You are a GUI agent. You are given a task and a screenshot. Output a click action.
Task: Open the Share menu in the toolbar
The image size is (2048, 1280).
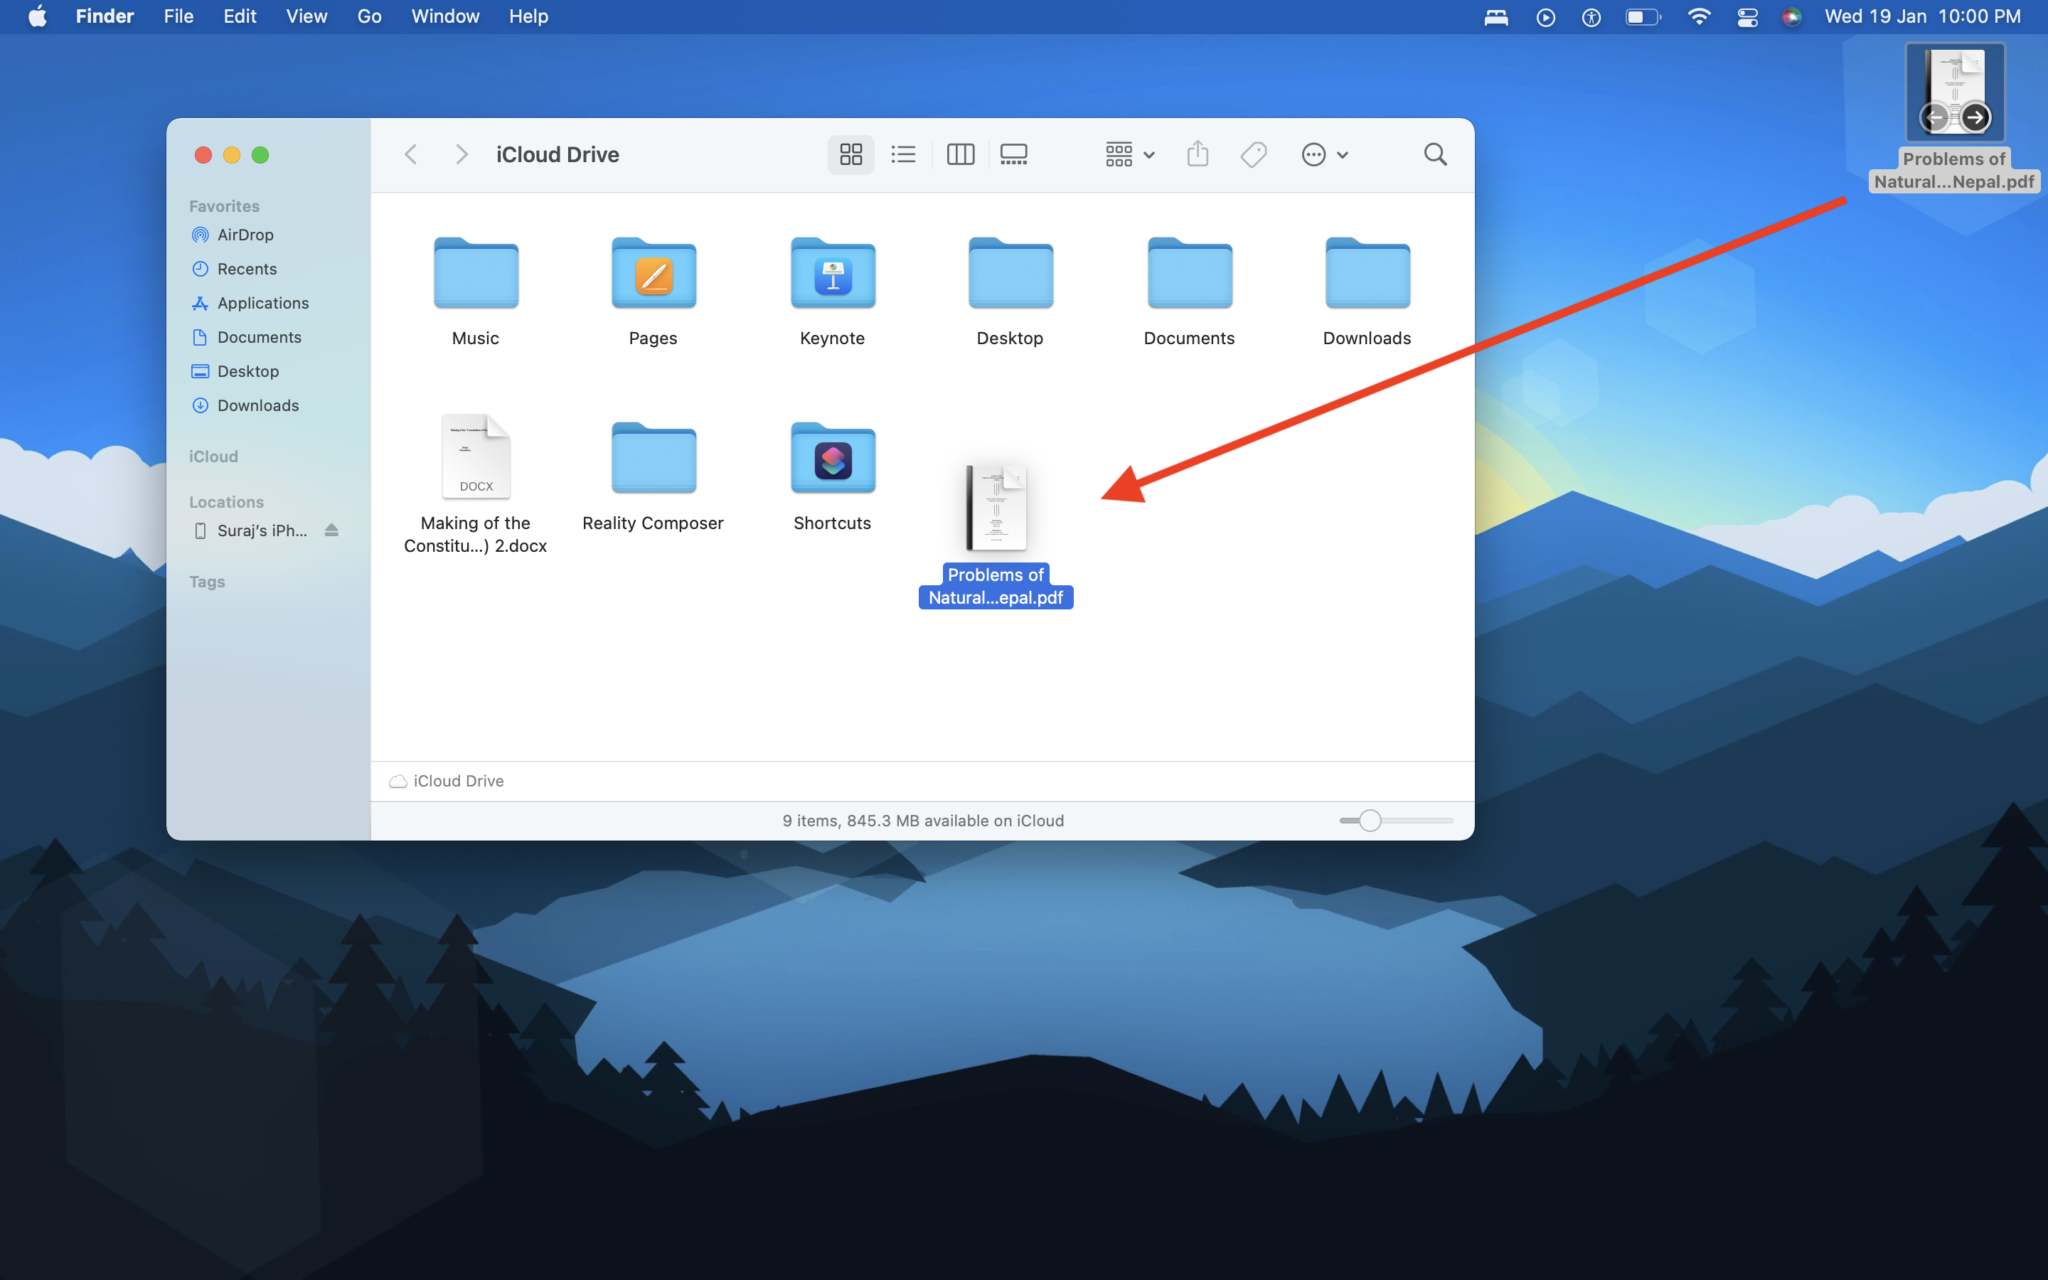point(1197,154)
